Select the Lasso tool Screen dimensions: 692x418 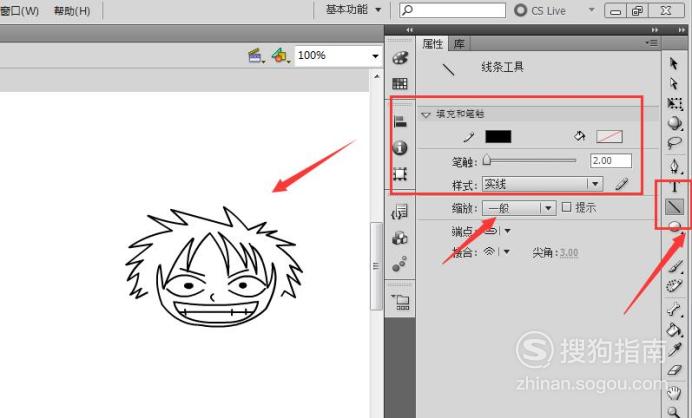(674, 143)
